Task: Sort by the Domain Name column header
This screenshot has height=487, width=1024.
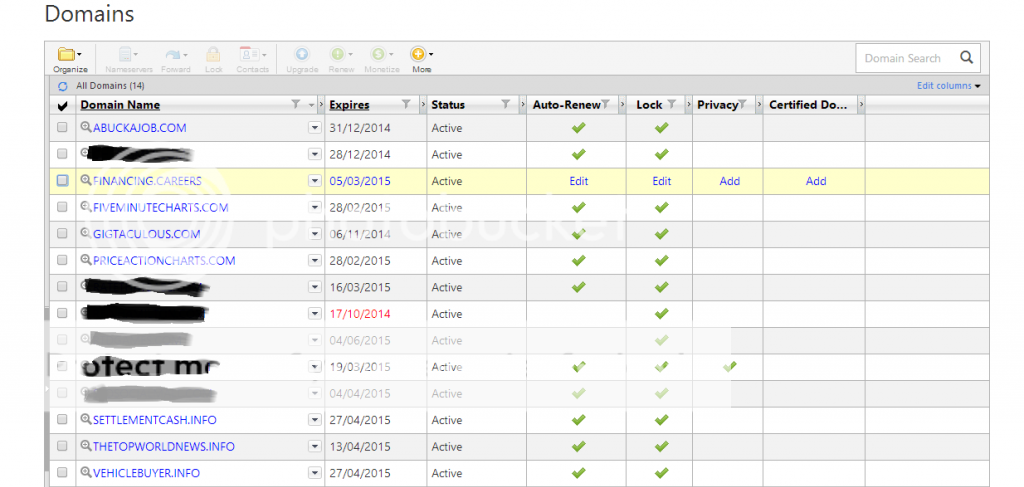Action: [120, 104]
